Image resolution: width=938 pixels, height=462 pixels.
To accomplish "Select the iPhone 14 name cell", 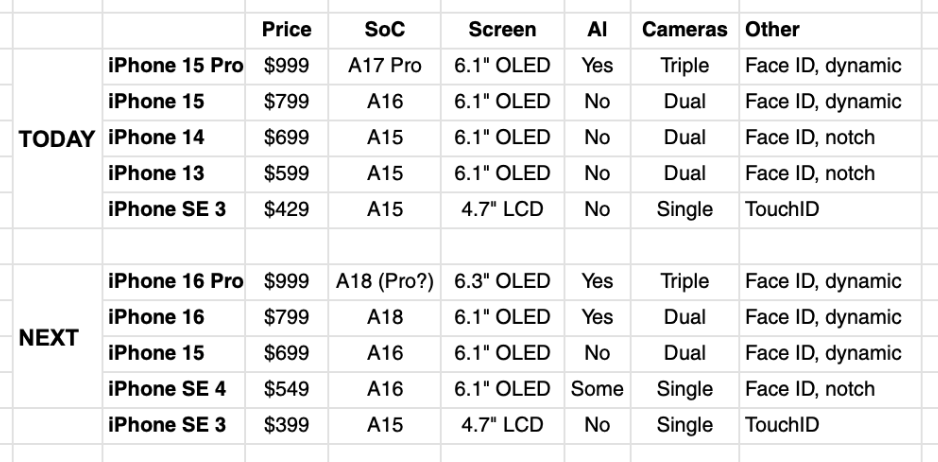I will coord(155,138).
